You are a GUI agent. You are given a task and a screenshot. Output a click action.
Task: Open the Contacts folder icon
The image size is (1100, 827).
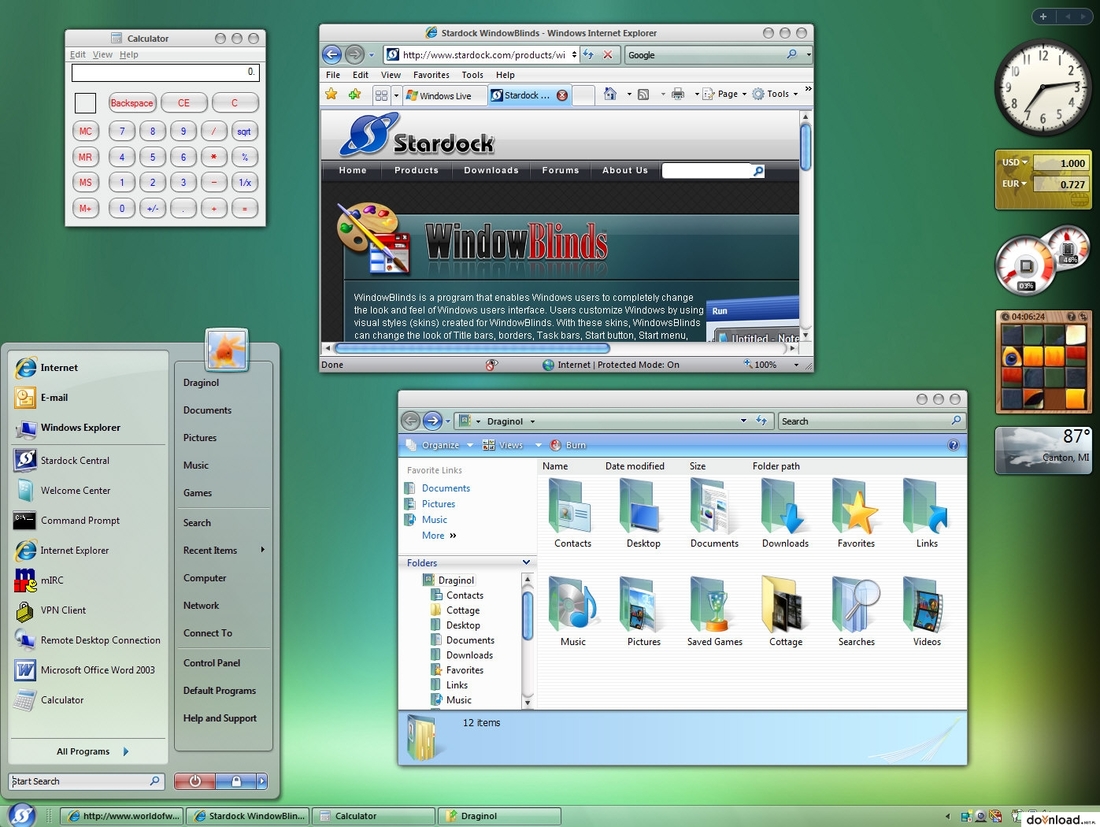point(572,506)
